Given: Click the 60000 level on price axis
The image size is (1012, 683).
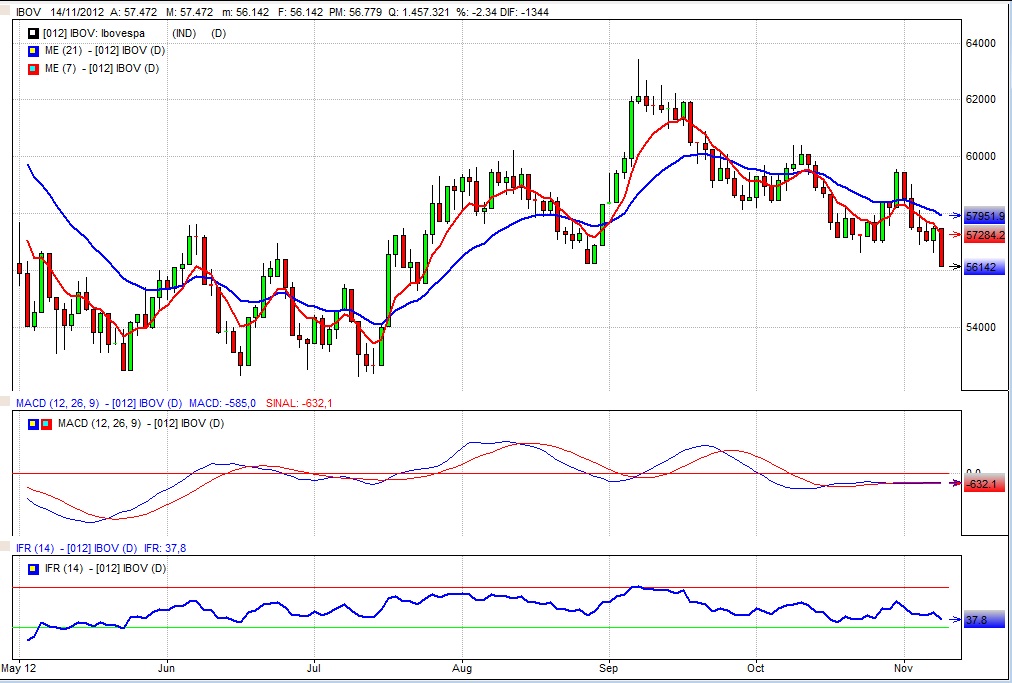Looking at the screenshot, I should pyautogui.click(x=980, y=156).
